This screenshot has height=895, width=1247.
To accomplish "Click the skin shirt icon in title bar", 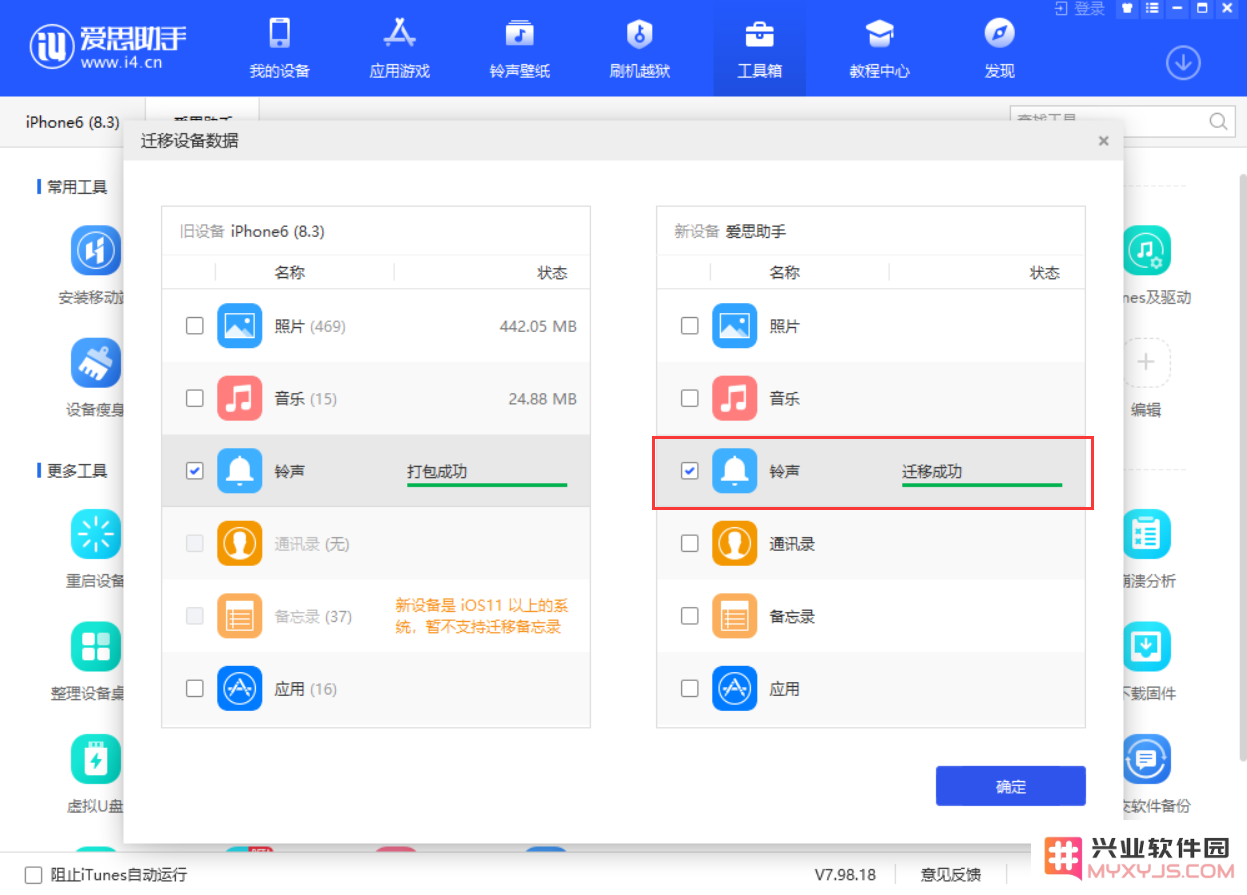I will (x=1127, y=9).
